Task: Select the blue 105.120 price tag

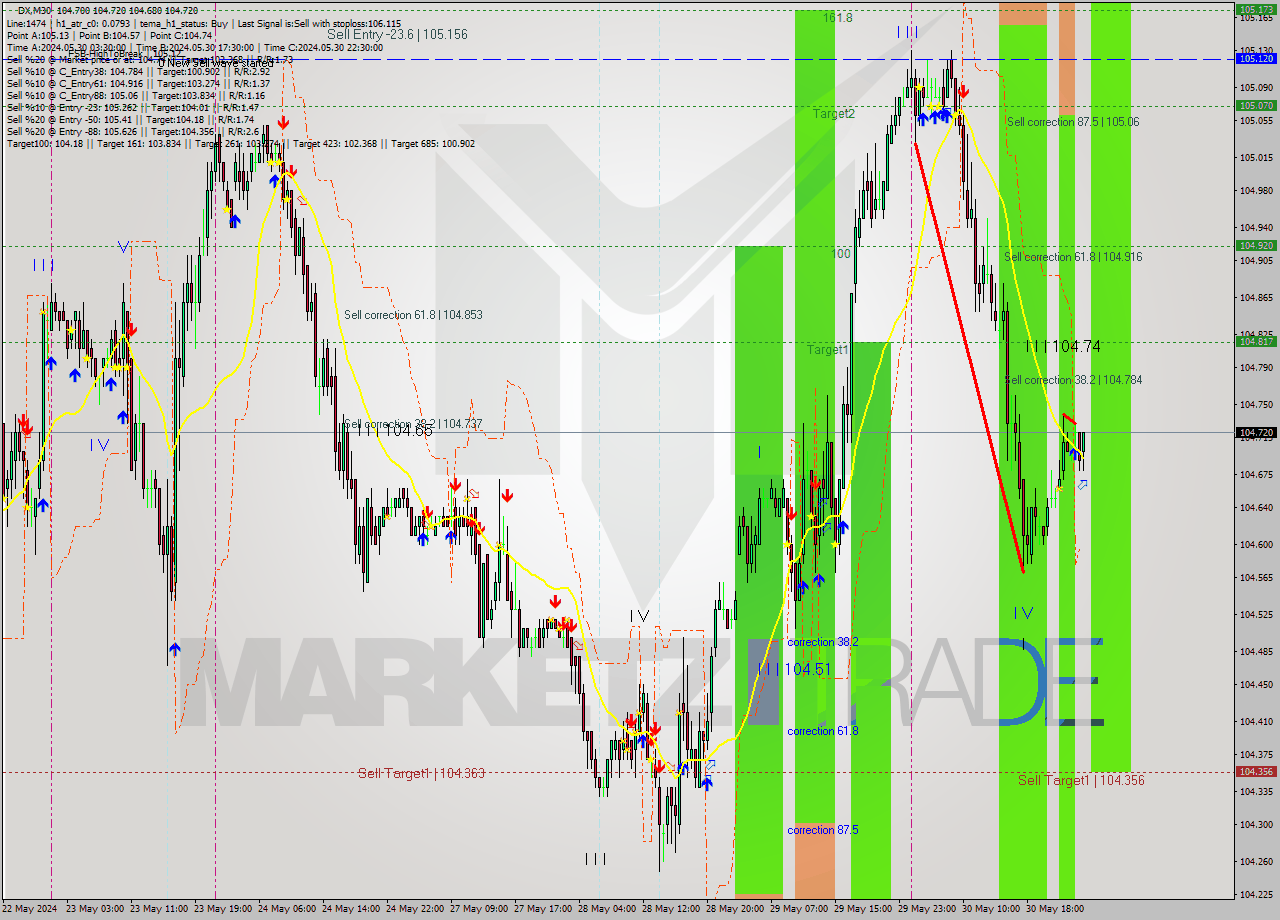Action: 1256,59
